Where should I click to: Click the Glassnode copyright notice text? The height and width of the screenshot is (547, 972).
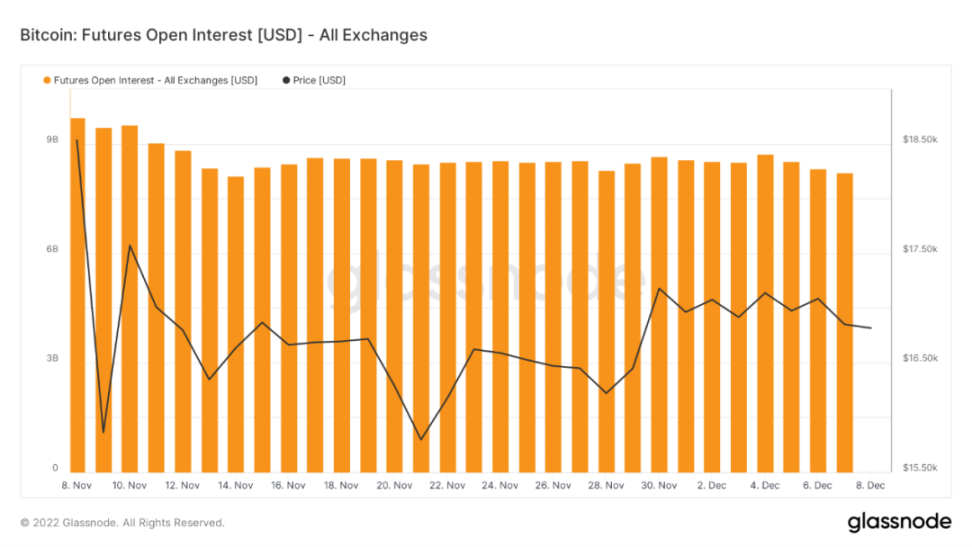point(122,523)
